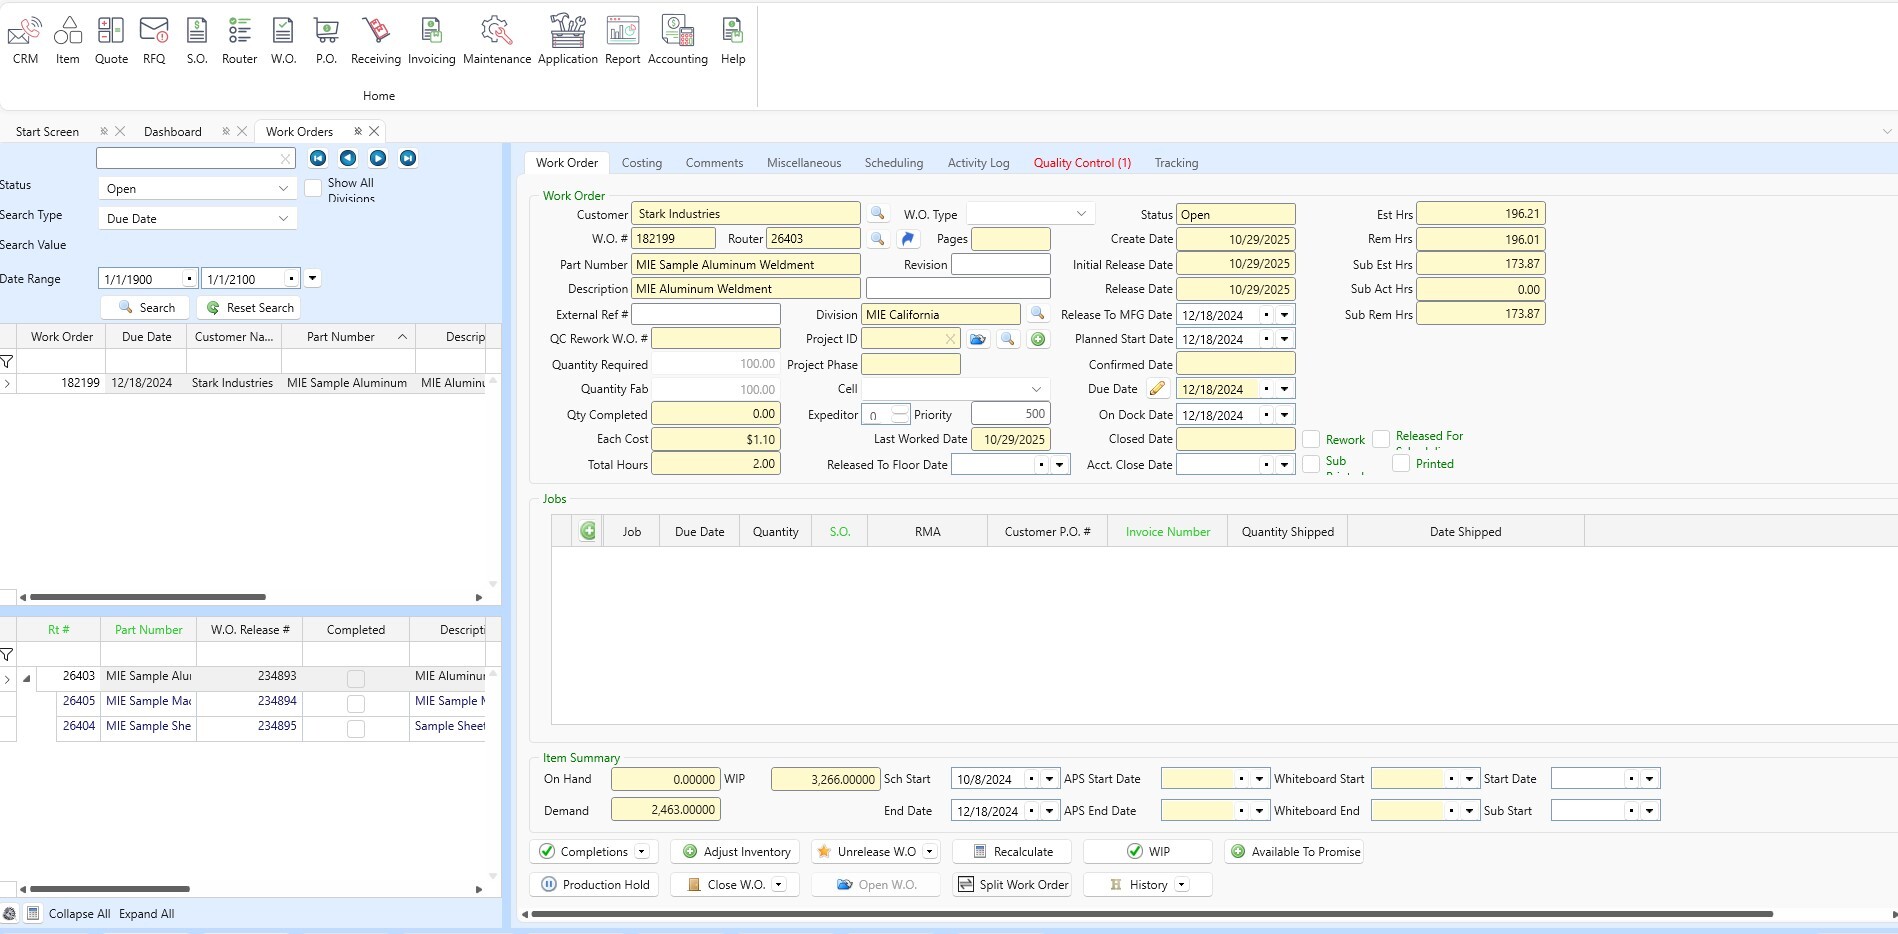Check the Rework checkbox
Viewport: 1898px width, 934px height.
[x=1311, y=438]
